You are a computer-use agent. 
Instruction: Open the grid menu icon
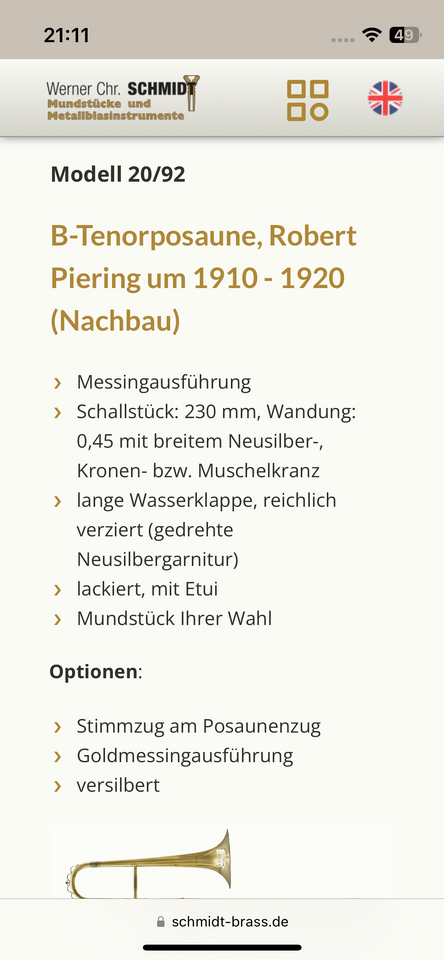307,100
